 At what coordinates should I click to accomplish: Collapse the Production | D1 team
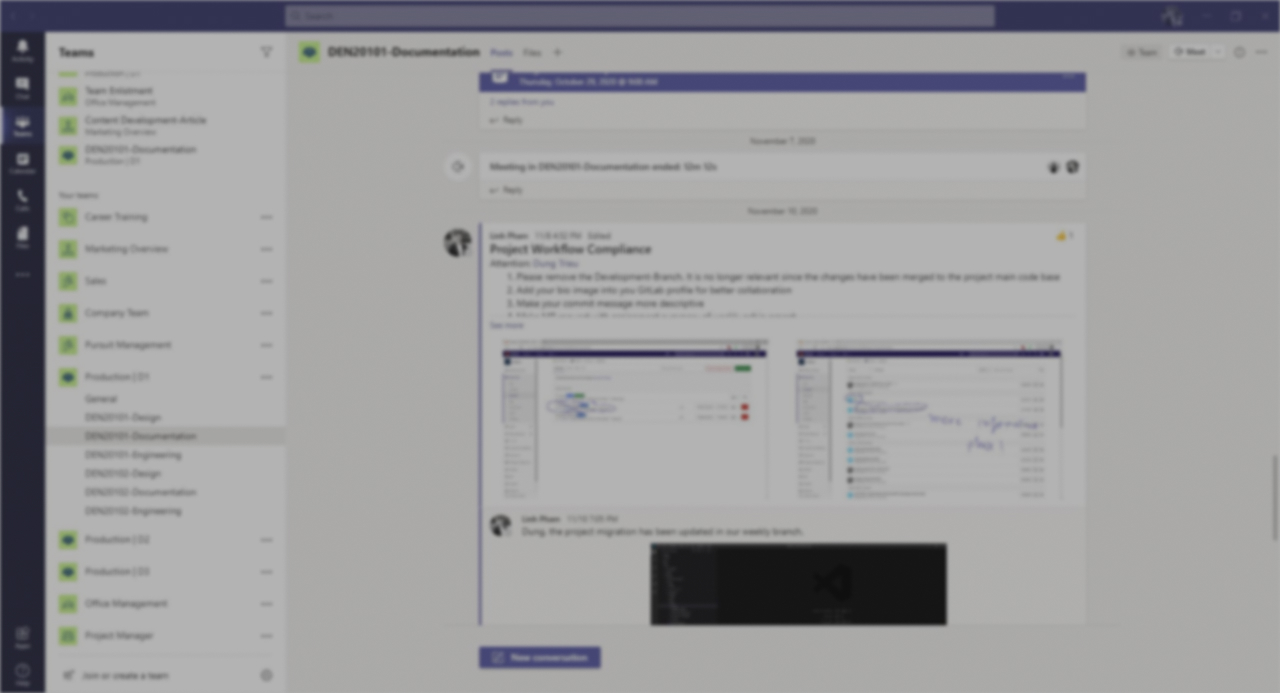pyautogui.click(x=68, y=377)
